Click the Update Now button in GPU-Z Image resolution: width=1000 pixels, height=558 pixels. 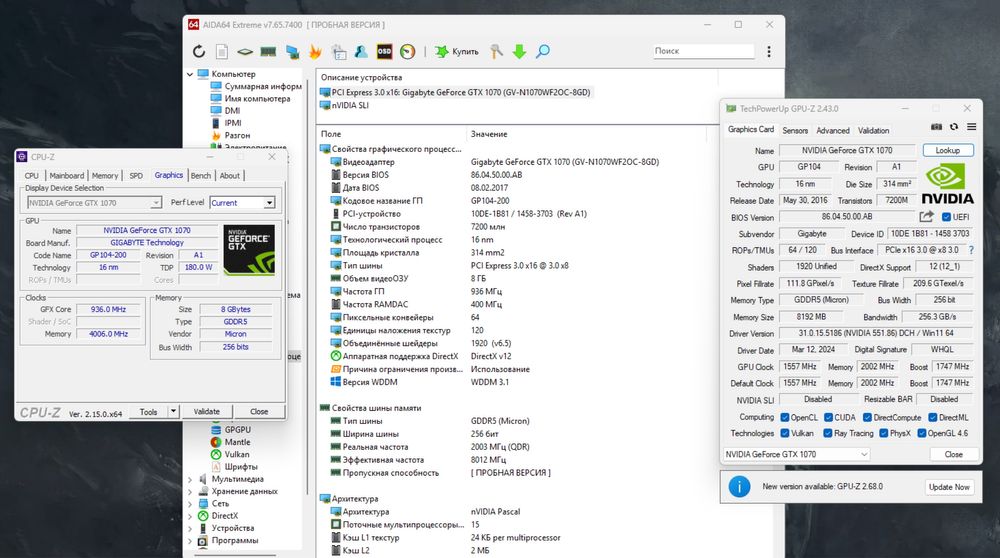pos(949,487)
